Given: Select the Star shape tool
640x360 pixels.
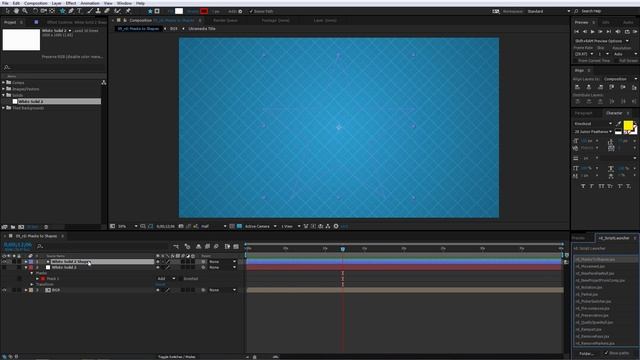Looking at the screenshot, I should [62, 11].
